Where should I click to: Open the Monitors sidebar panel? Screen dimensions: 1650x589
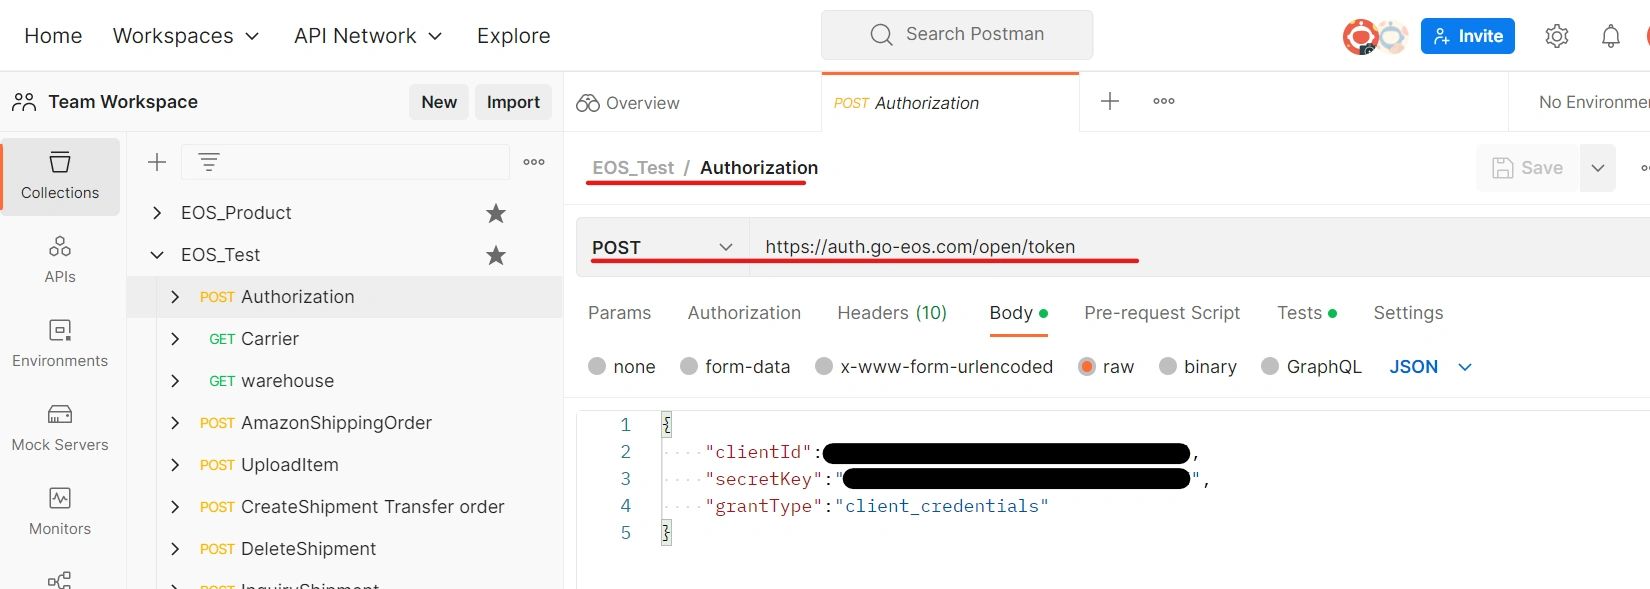pos(60,511)
